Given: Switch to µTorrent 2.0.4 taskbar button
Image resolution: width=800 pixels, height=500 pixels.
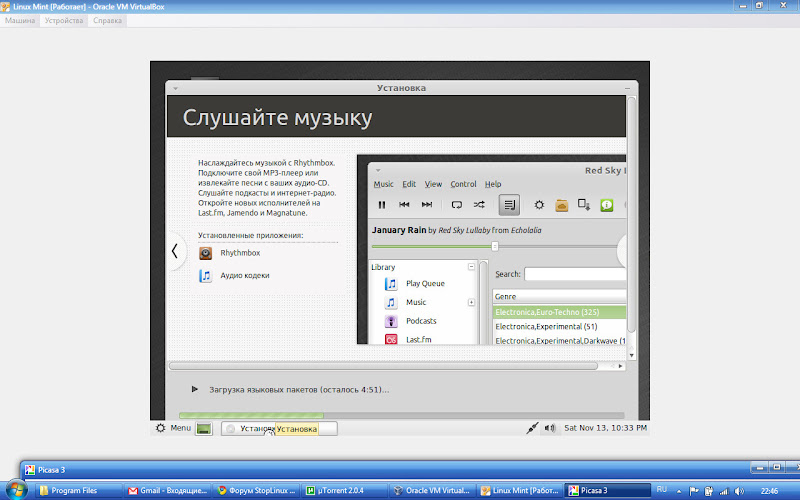Looking at the screenshot, I should (x=344, y=490).
